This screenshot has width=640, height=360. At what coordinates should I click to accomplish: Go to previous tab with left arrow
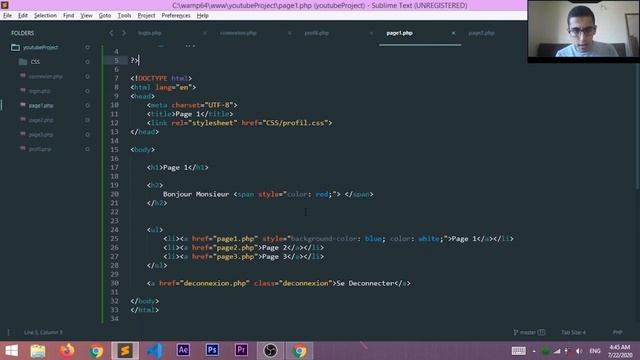coord(111,33)
